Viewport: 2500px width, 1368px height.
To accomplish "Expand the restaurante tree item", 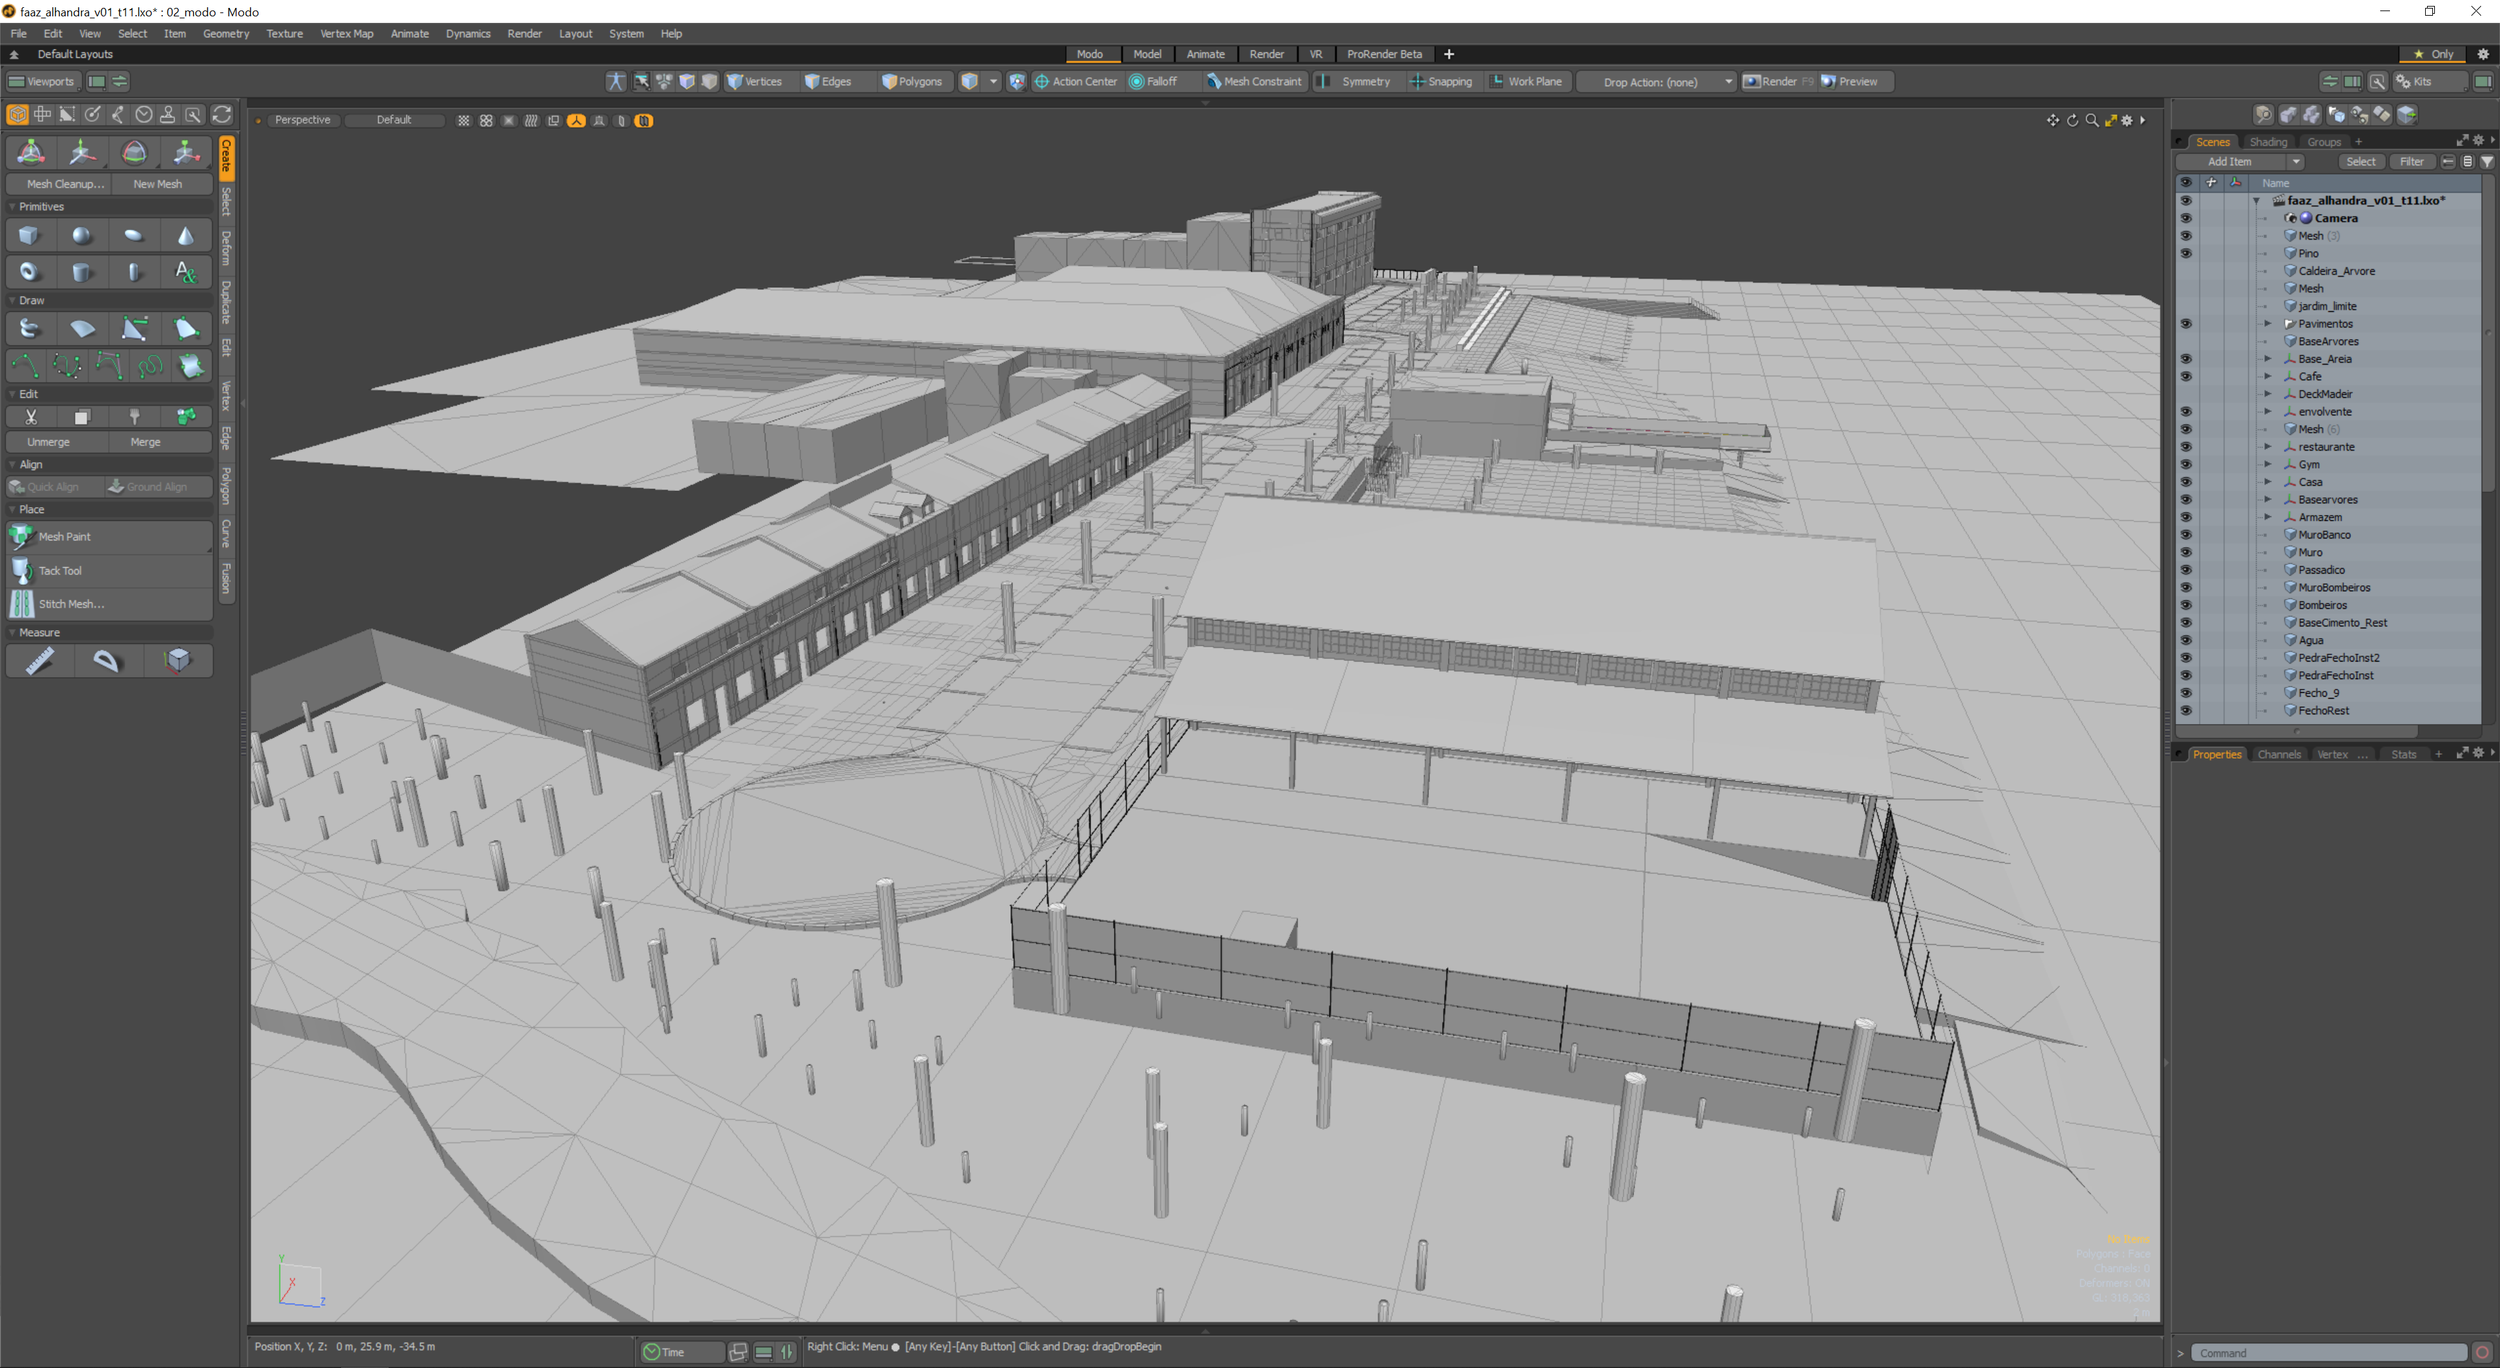I will coord(2268,447).
